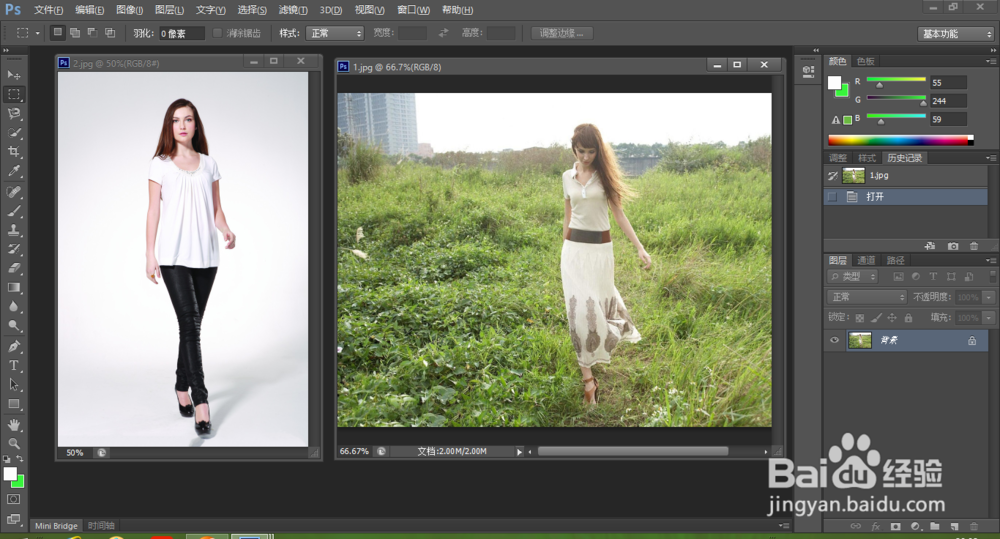Click the 调整边缘 refine edge button
This screenshot has width=1000, height=539.
[x=562, y=33]
